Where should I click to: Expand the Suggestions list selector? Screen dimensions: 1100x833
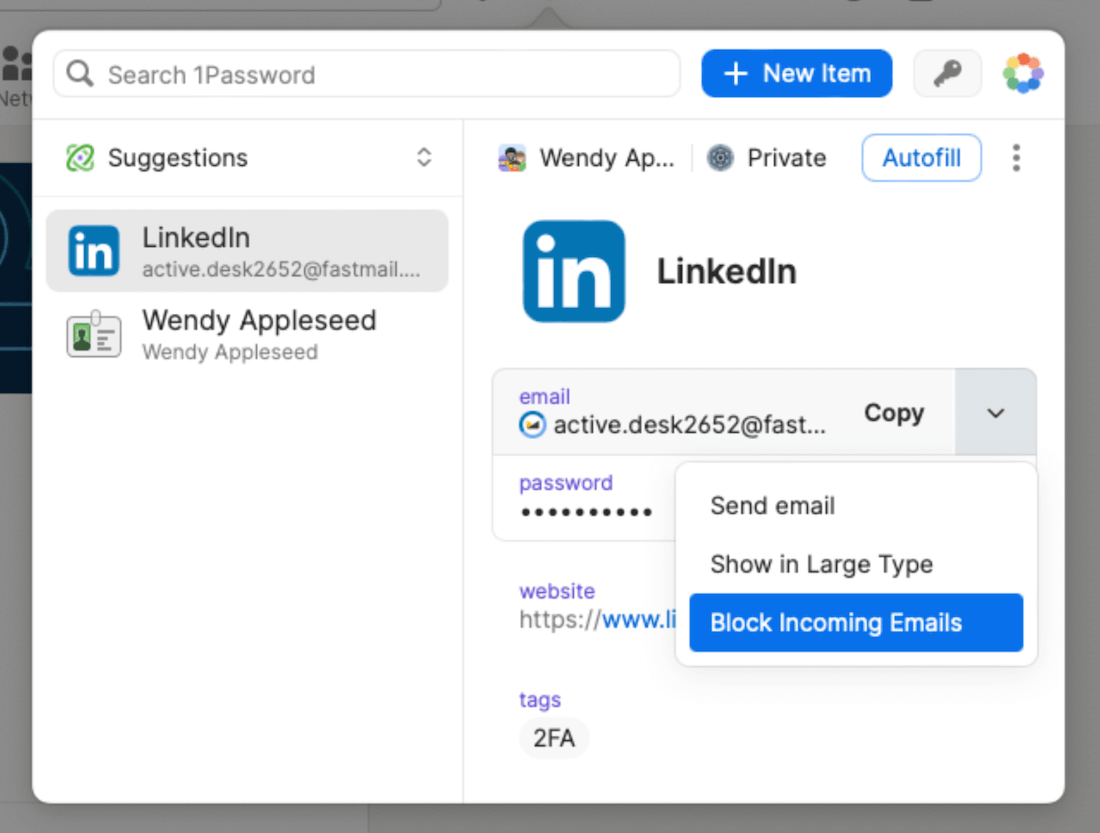[424, 158]
